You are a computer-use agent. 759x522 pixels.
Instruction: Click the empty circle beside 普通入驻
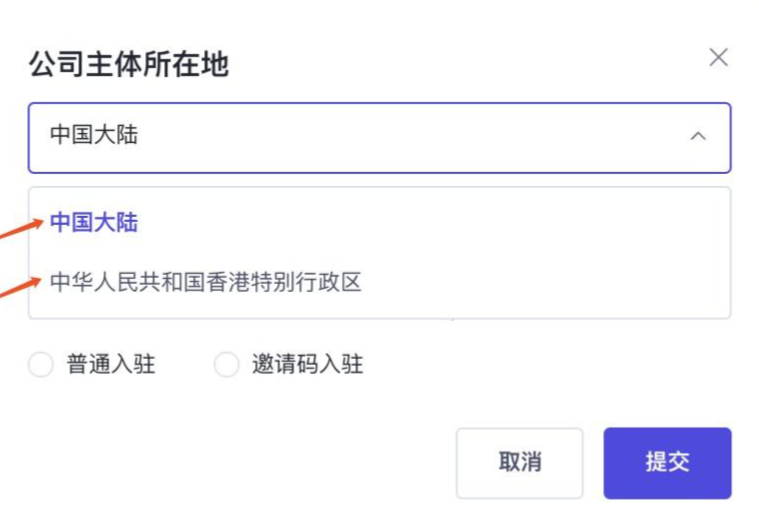[x=40, y=365]
